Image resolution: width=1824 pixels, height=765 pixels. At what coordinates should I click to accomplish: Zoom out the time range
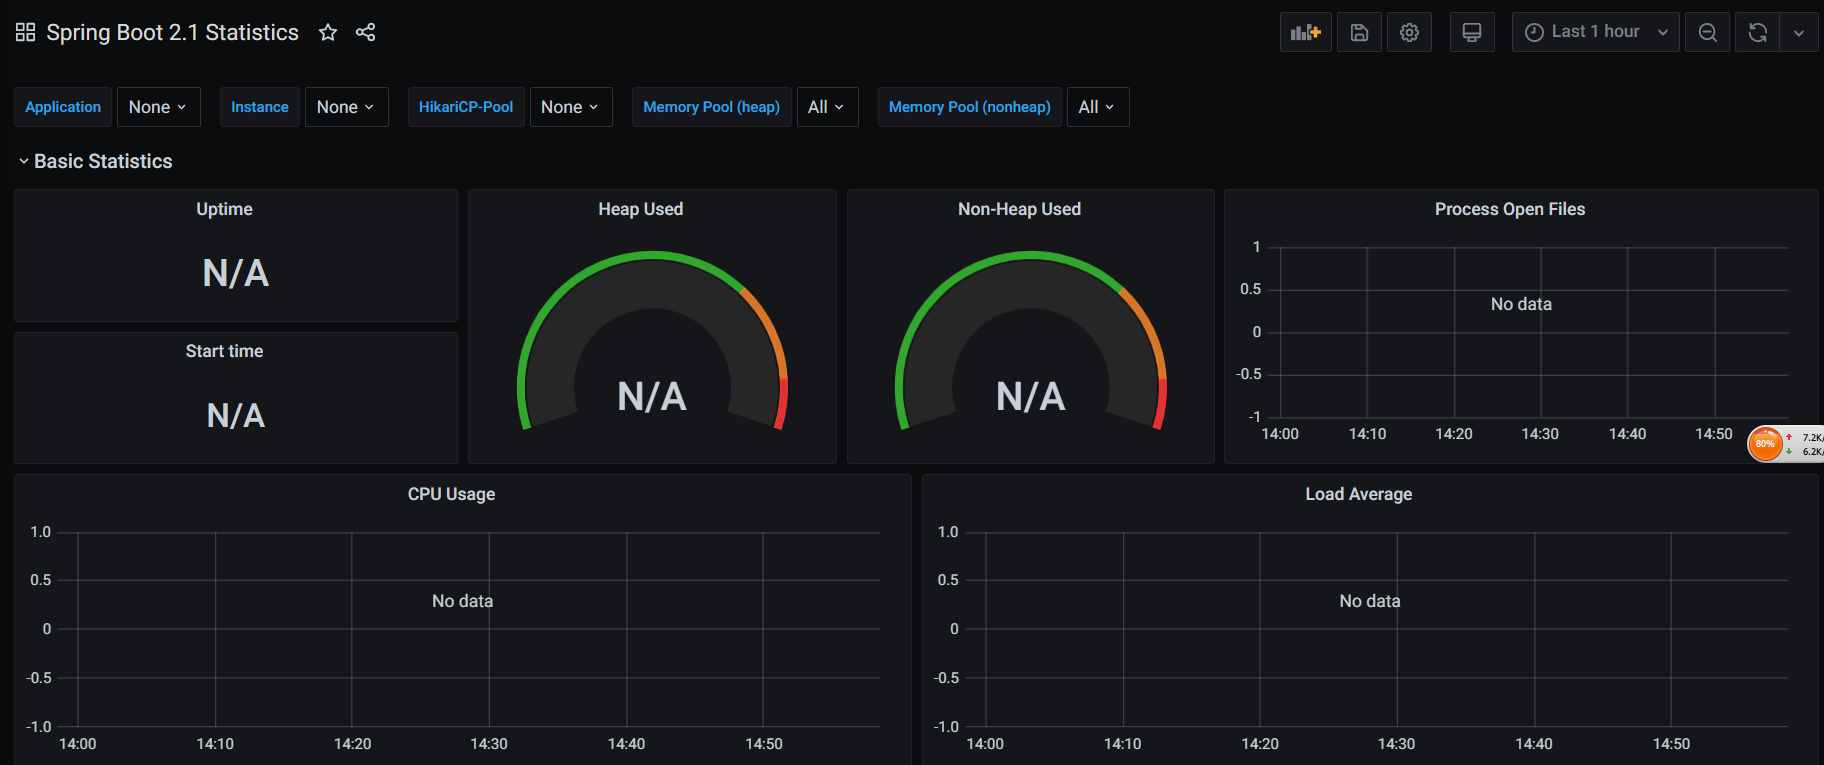(x=1708, y=32)
